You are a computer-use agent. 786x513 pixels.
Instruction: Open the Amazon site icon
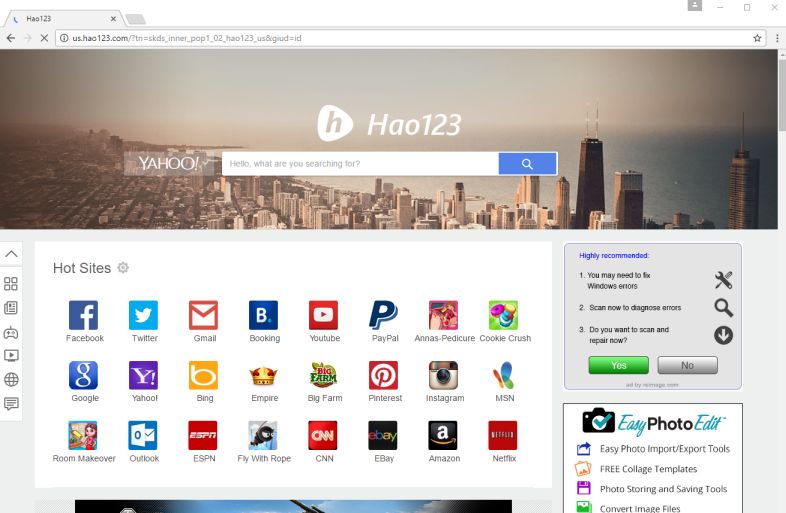click(443, 435)
